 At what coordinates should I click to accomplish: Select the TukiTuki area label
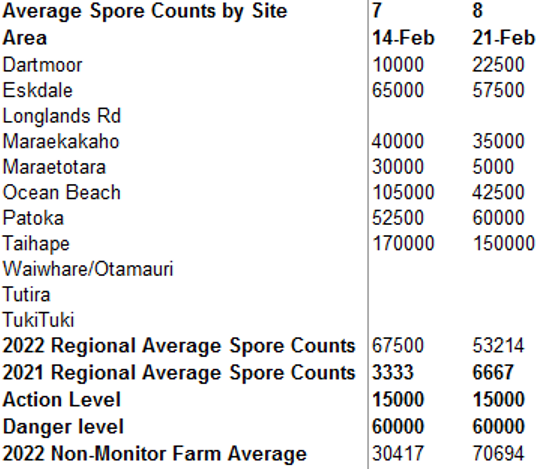(38, 320)
